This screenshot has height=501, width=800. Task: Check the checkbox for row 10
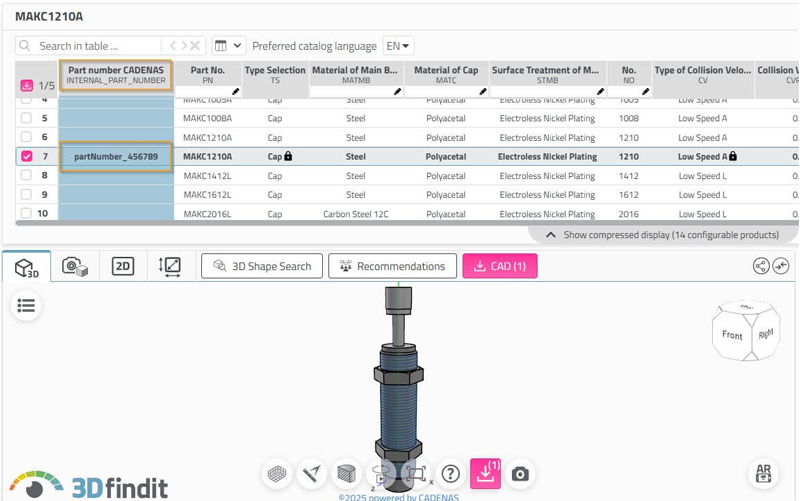coord(26,213)
